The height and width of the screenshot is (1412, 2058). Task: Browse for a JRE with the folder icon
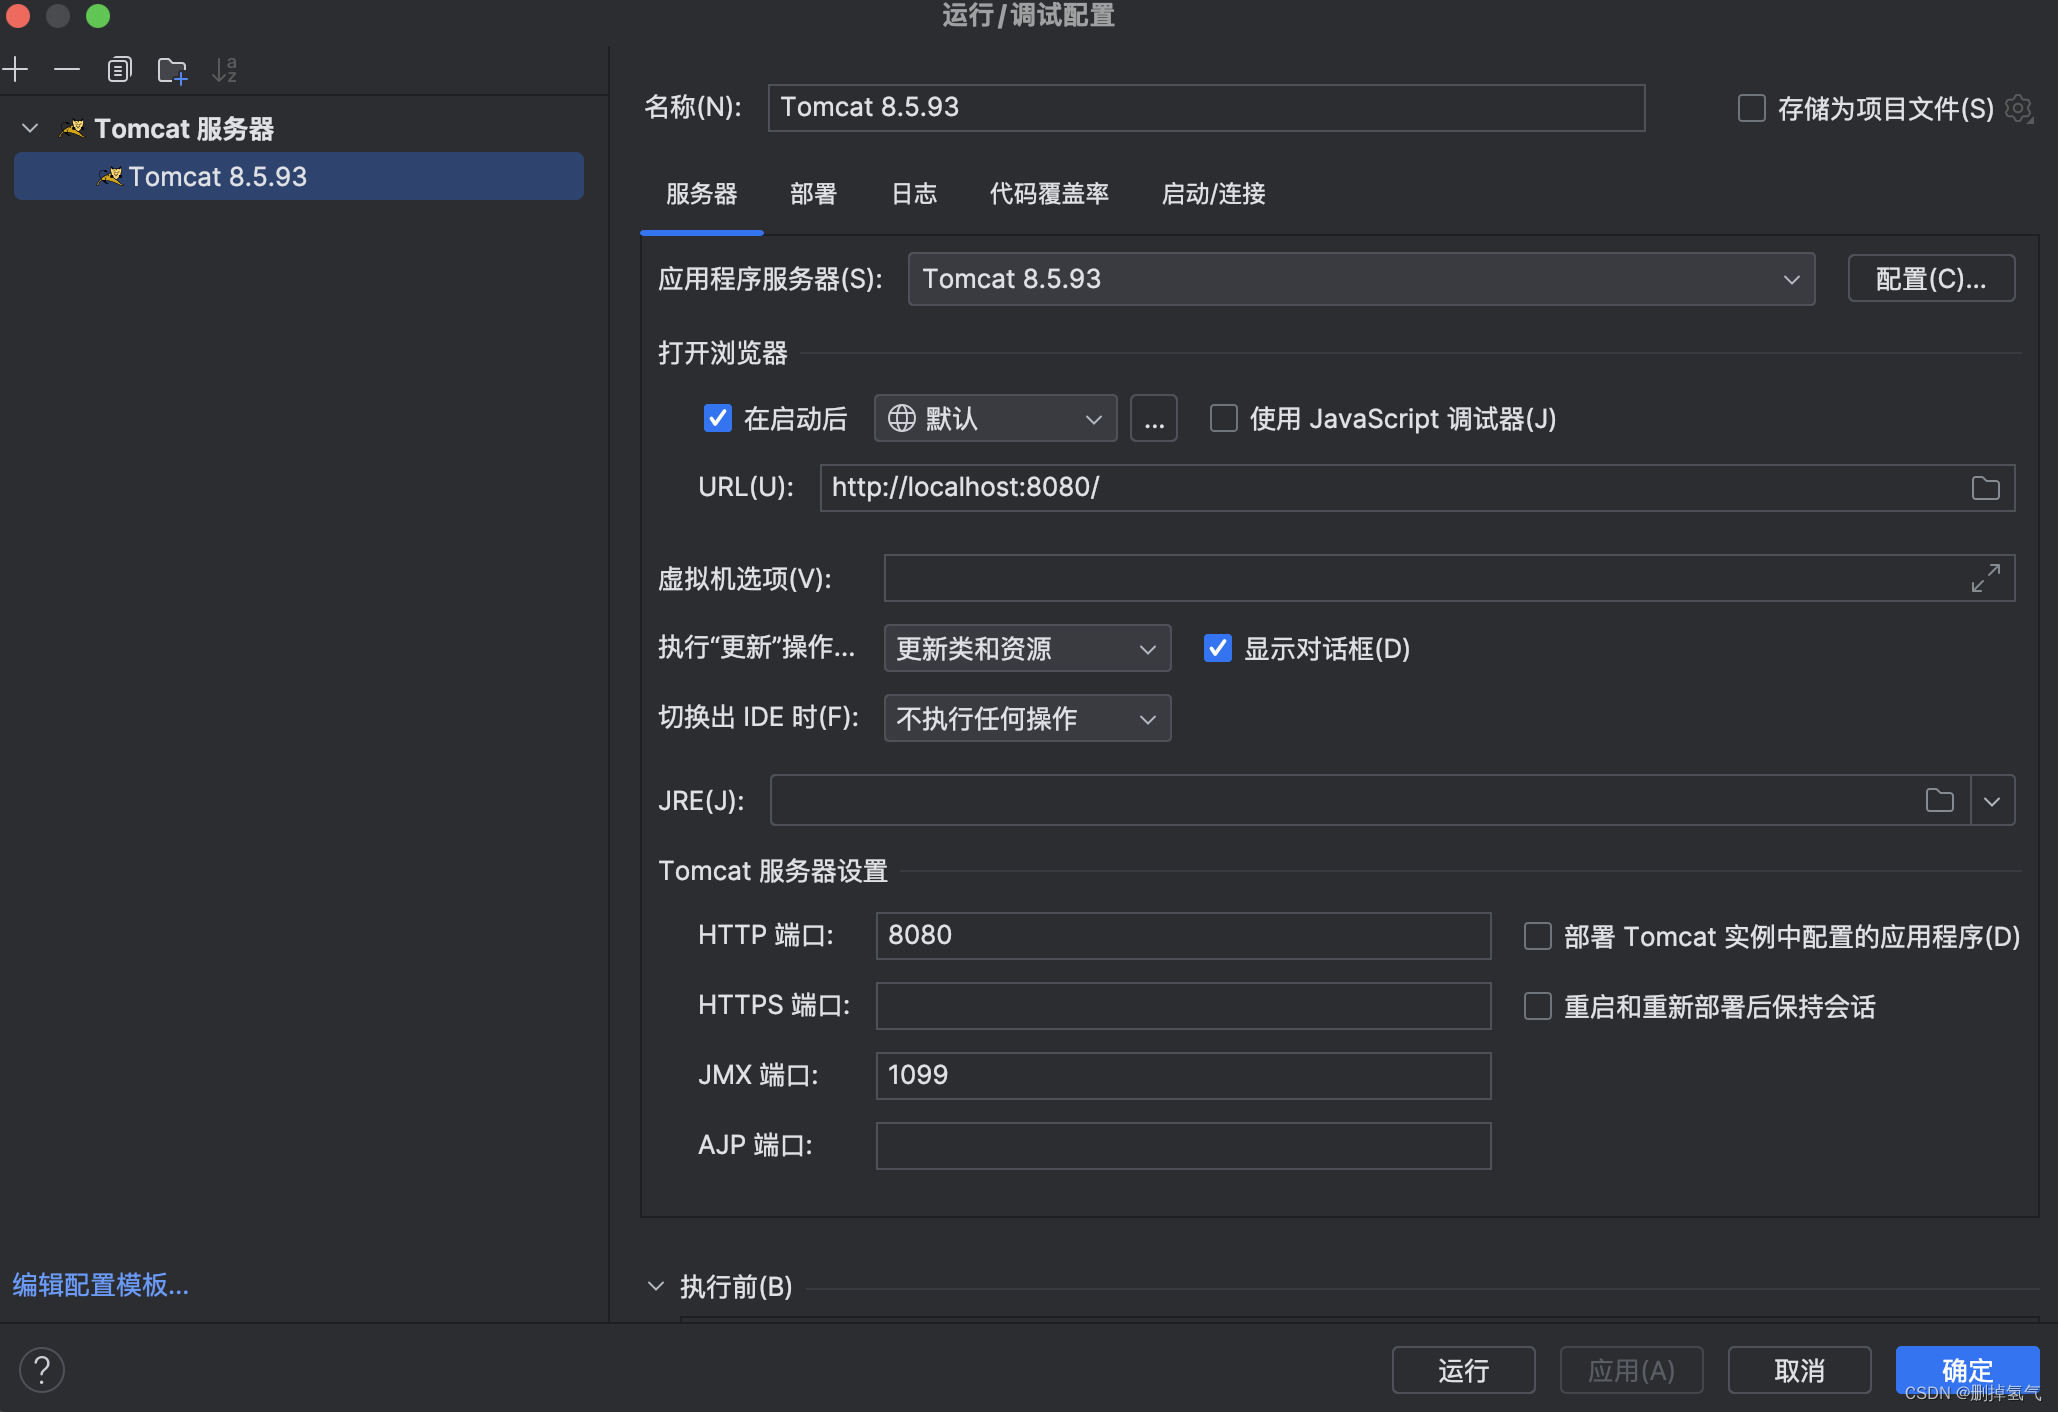(x=1940, y=800)
